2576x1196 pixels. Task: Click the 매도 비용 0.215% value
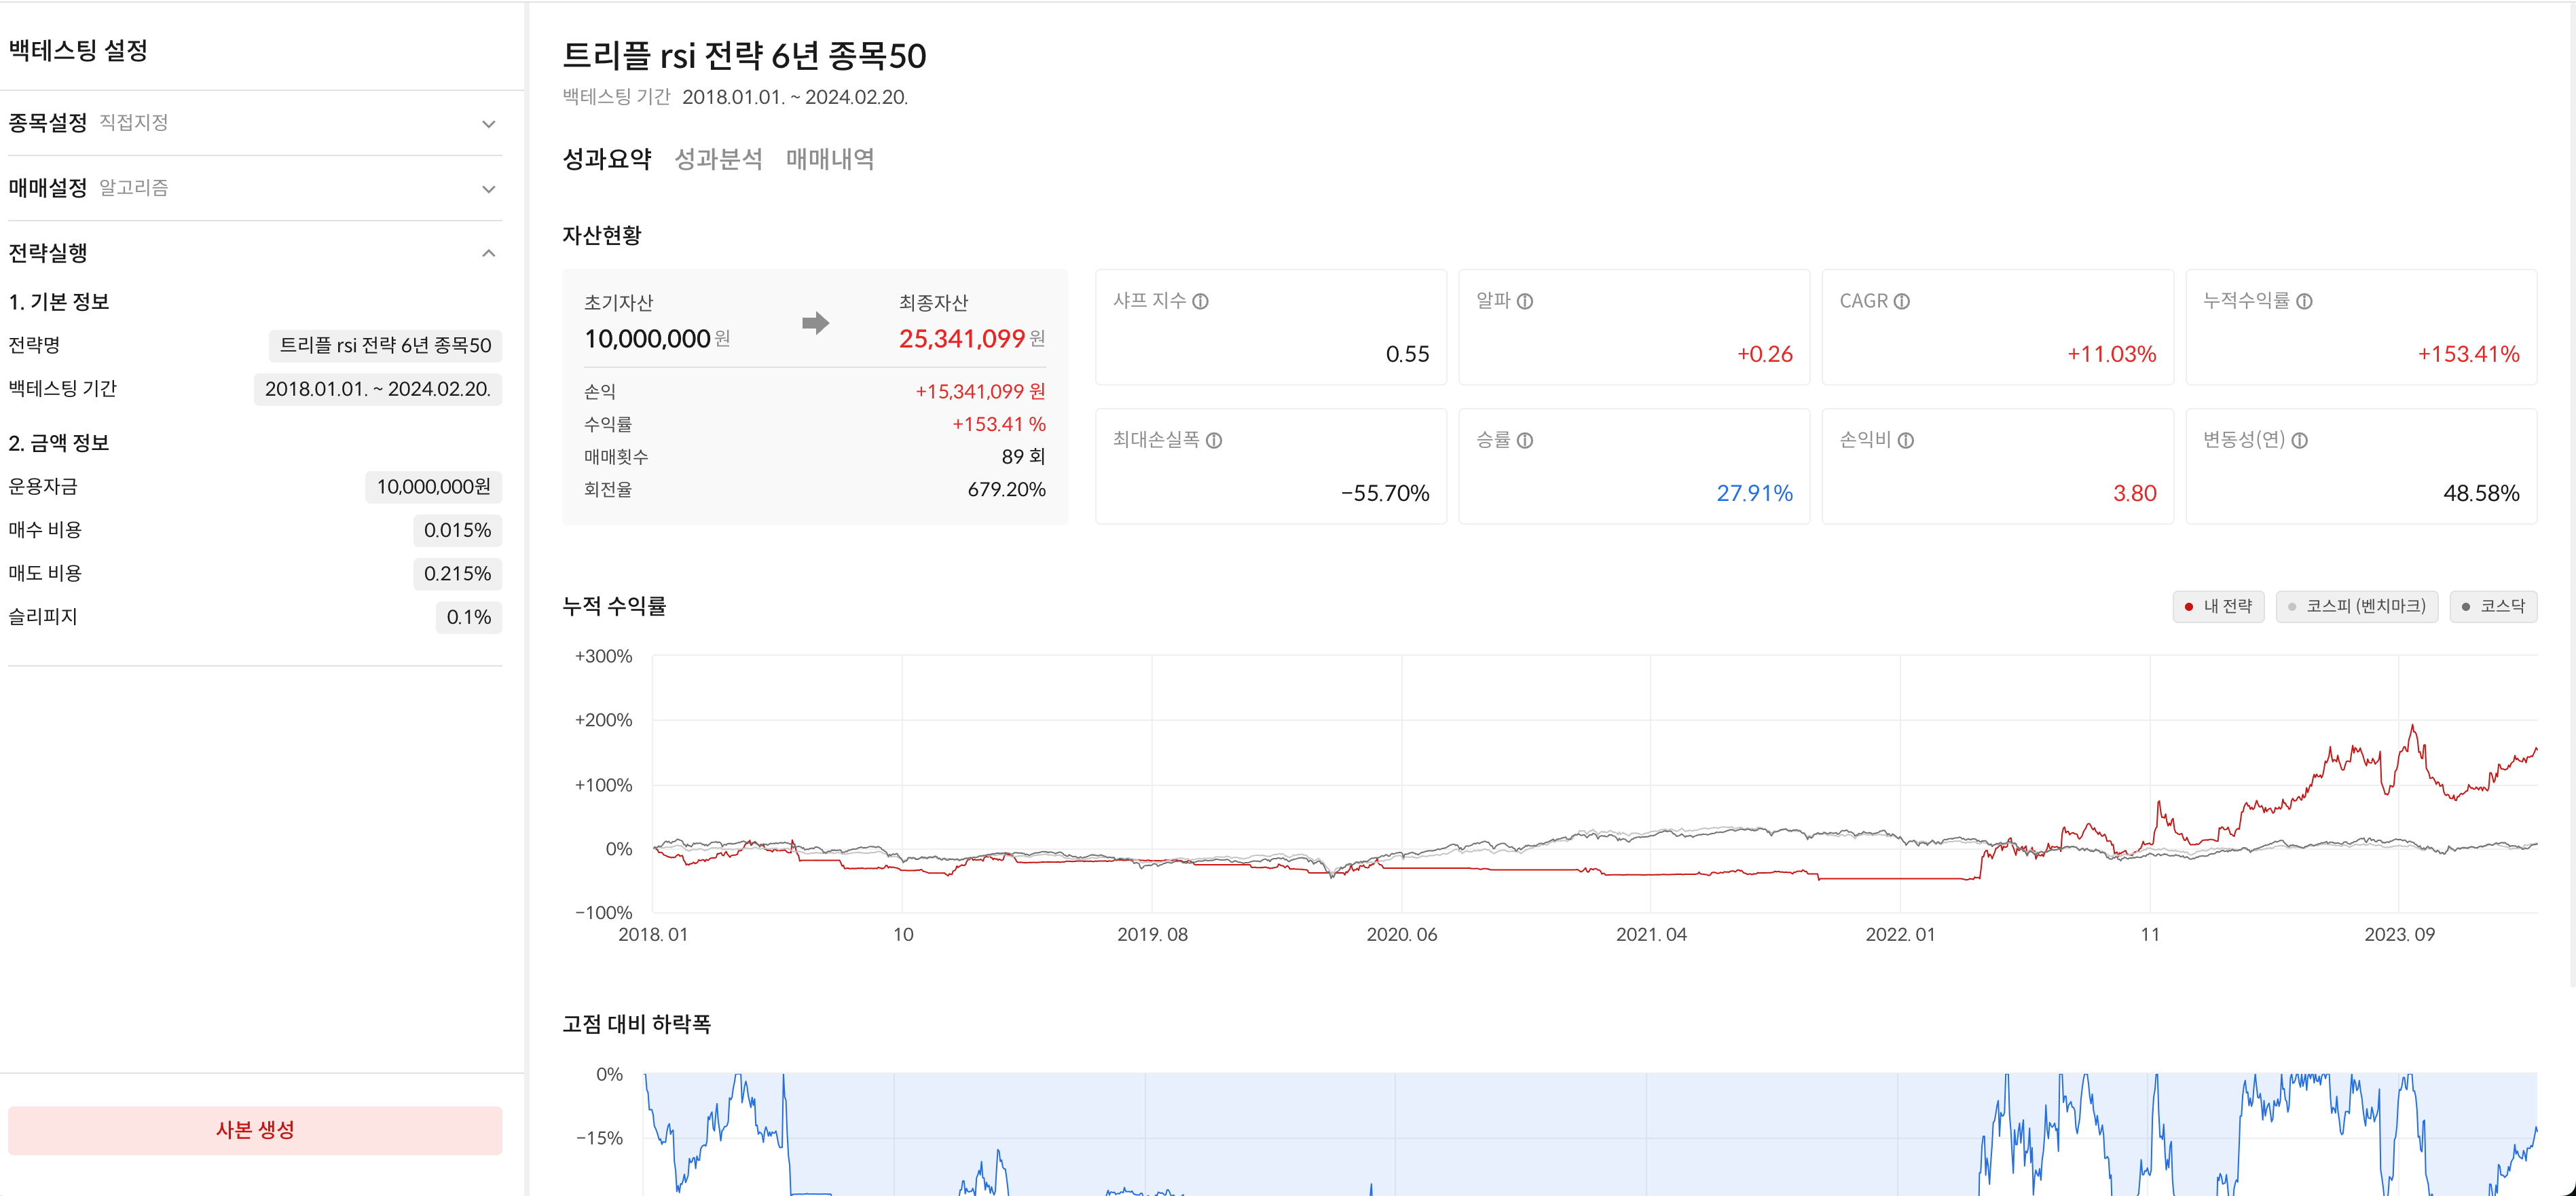pos(457,574)
